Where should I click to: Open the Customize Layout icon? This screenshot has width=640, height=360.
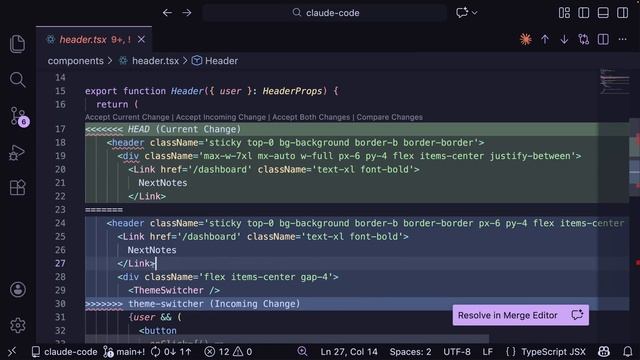coord(564,13)
